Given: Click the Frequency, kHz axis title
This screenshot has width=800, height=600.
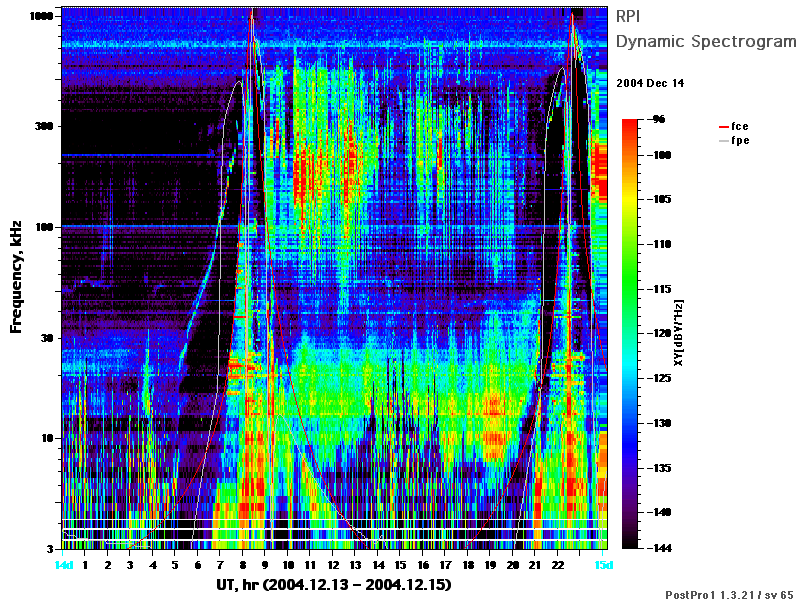Looking at the screenshot, I should (x=16, y=277).
